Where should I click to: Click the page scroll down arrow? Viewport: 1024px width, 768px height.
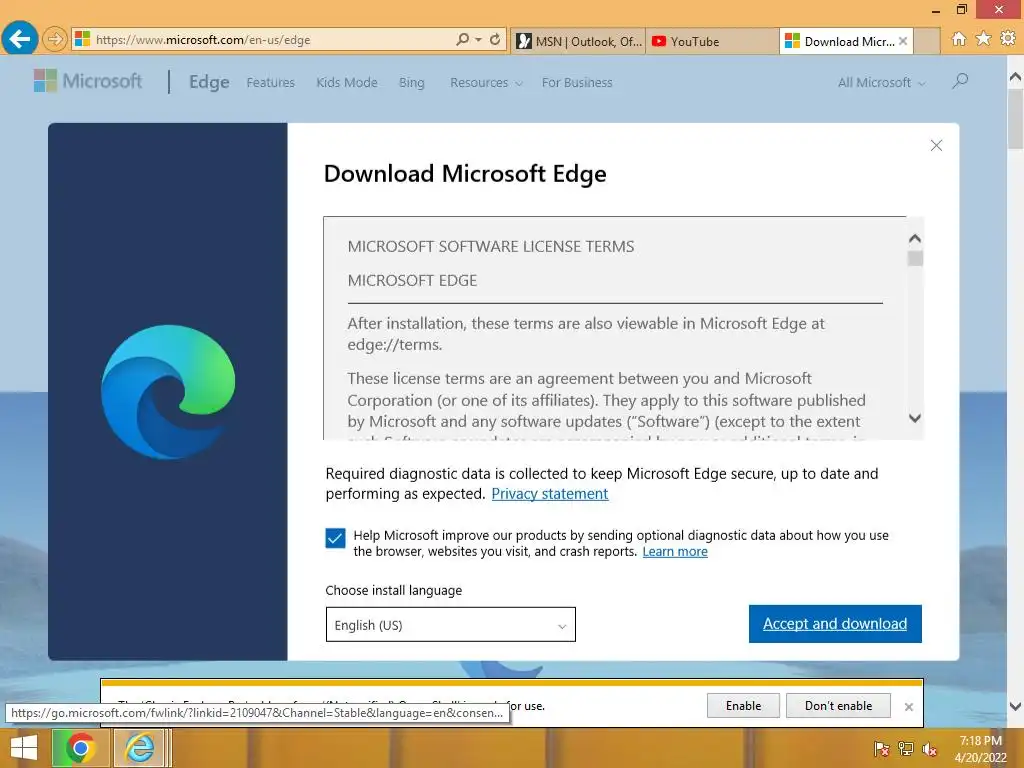click(x=1016, y=706)
